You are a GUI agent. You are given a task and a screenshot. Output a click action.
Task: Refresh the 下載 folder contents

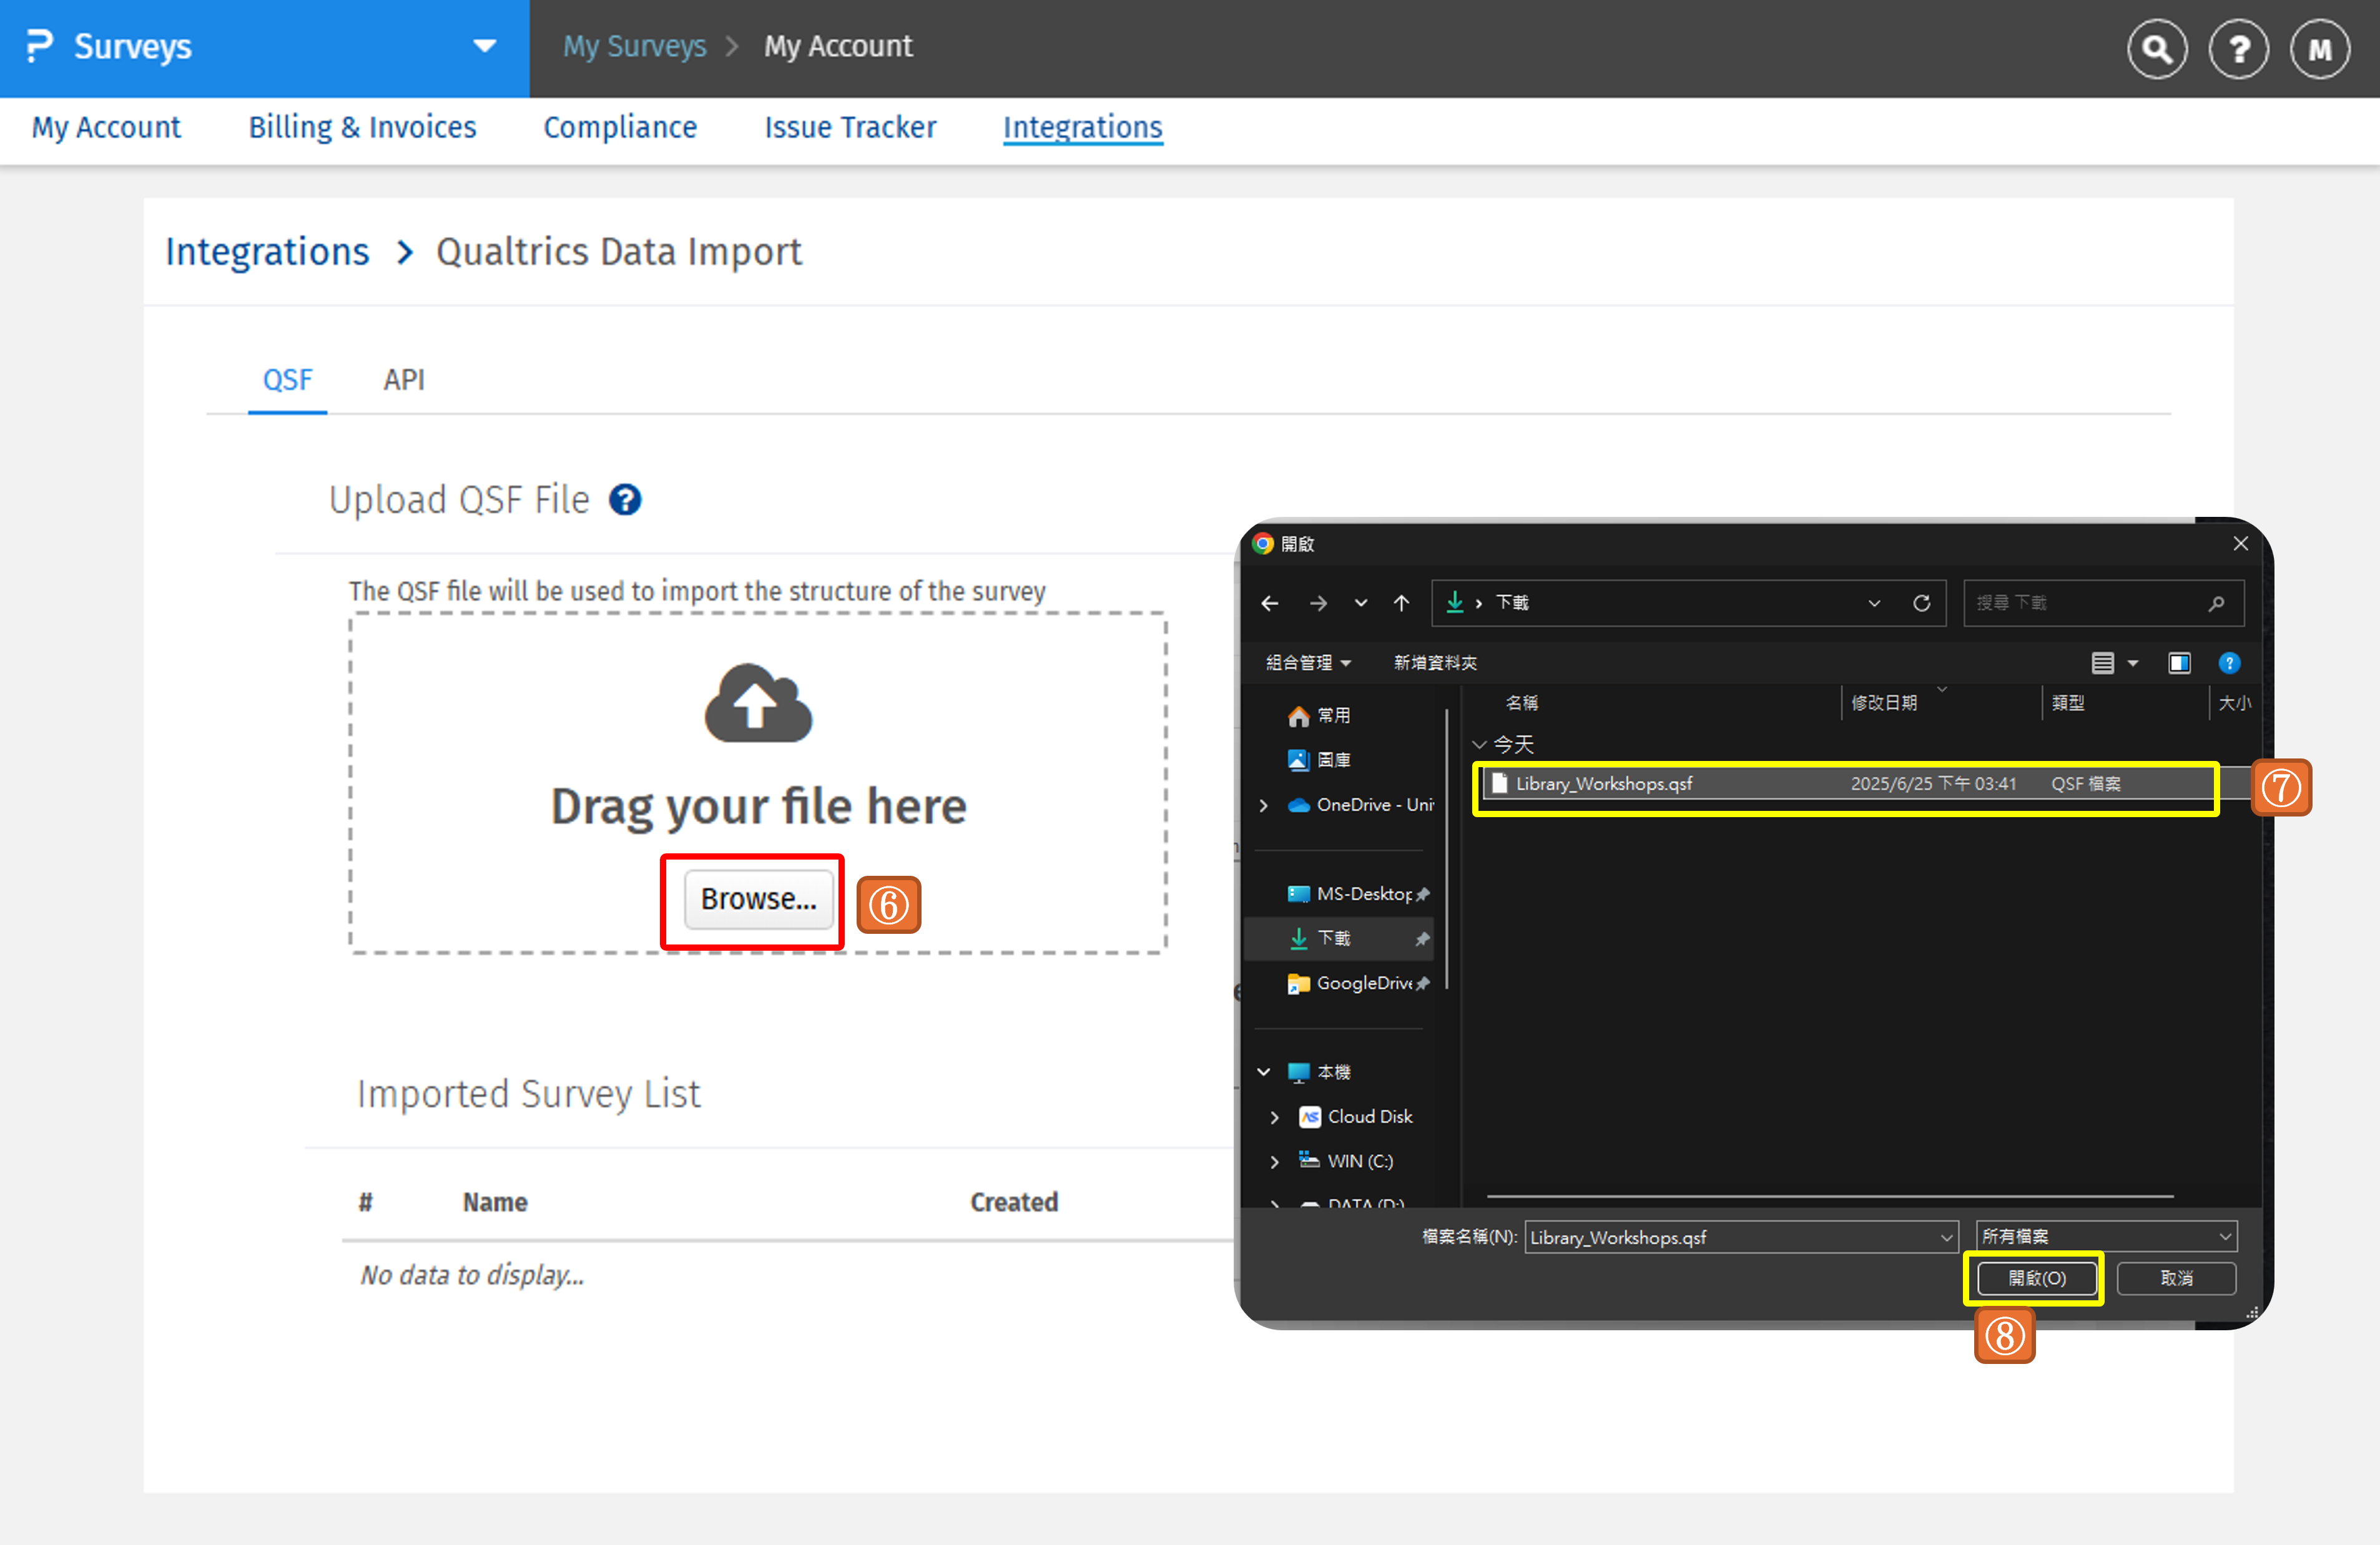1922,602
